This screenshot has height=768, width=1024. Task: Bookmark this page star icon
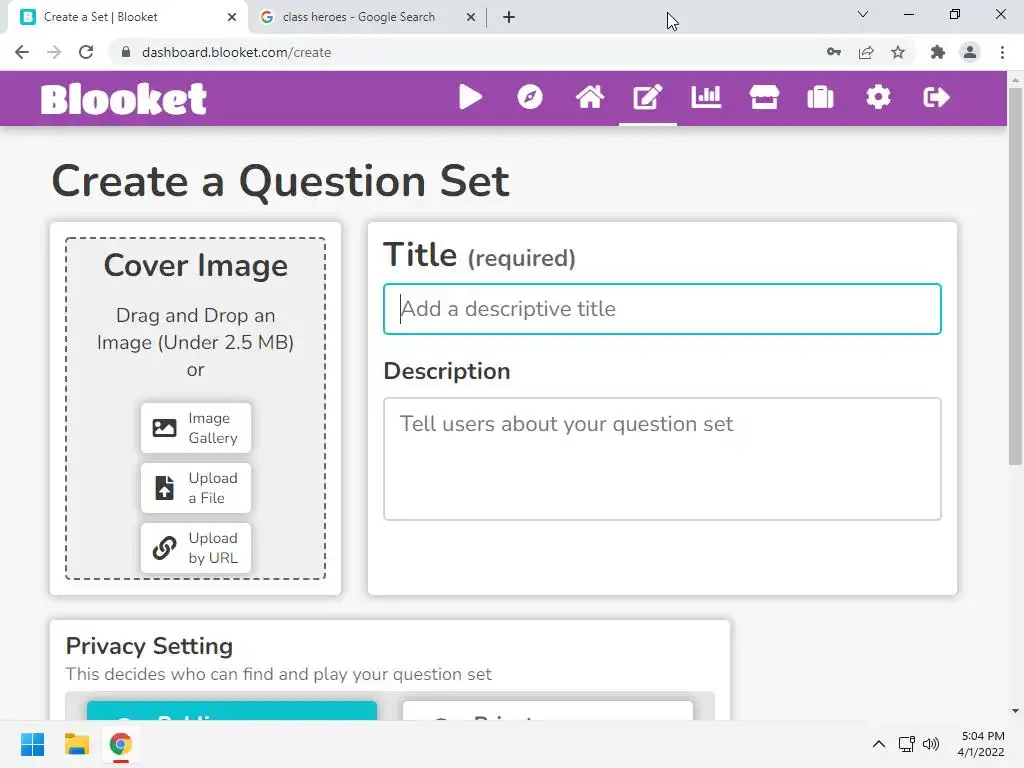(898, 52)
